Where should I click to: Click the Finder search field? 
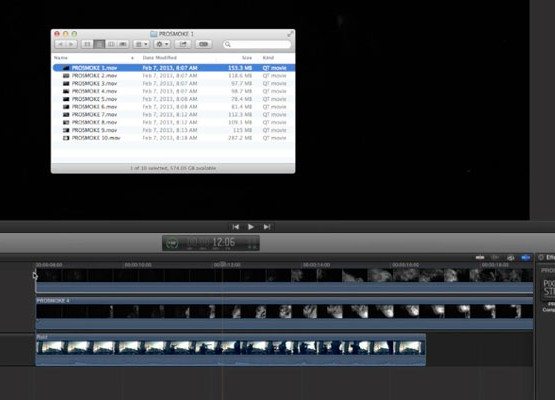257,44
